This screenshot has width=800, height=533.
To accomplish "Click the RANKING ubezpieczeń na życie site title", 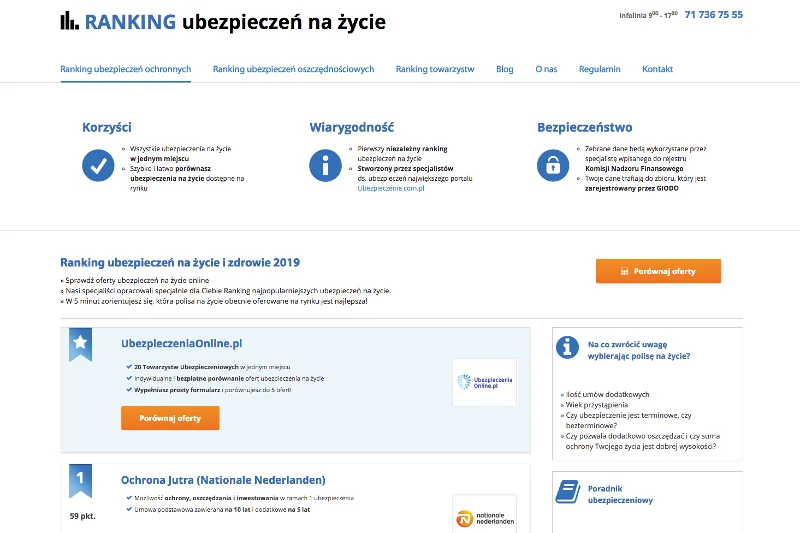I will coord(235,22).
